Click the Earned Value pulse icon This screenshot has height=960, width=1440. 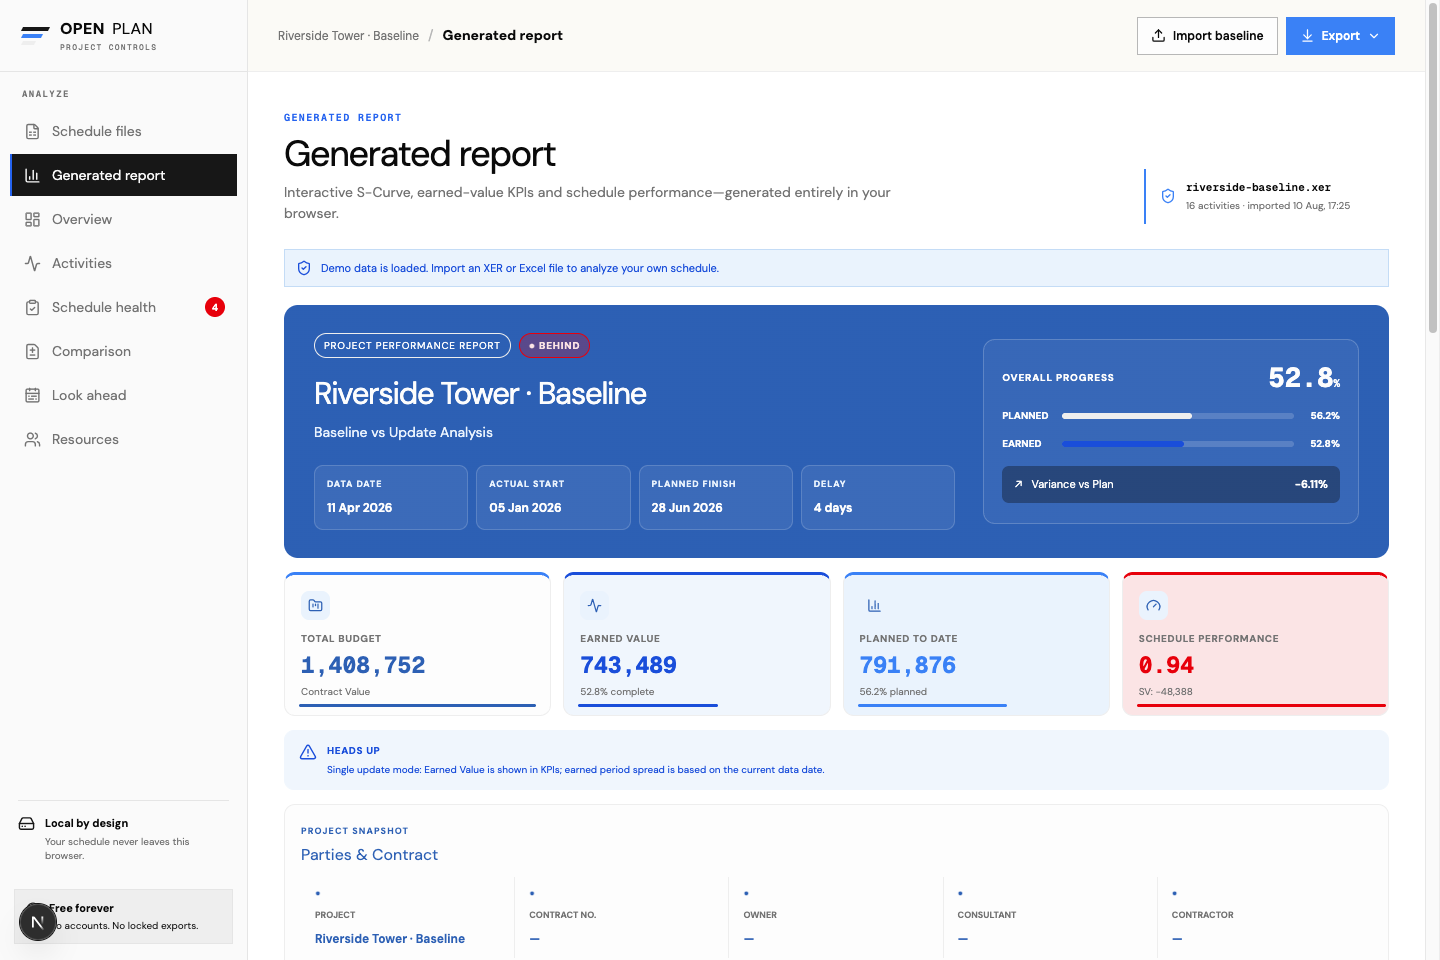tap(595, 605)
